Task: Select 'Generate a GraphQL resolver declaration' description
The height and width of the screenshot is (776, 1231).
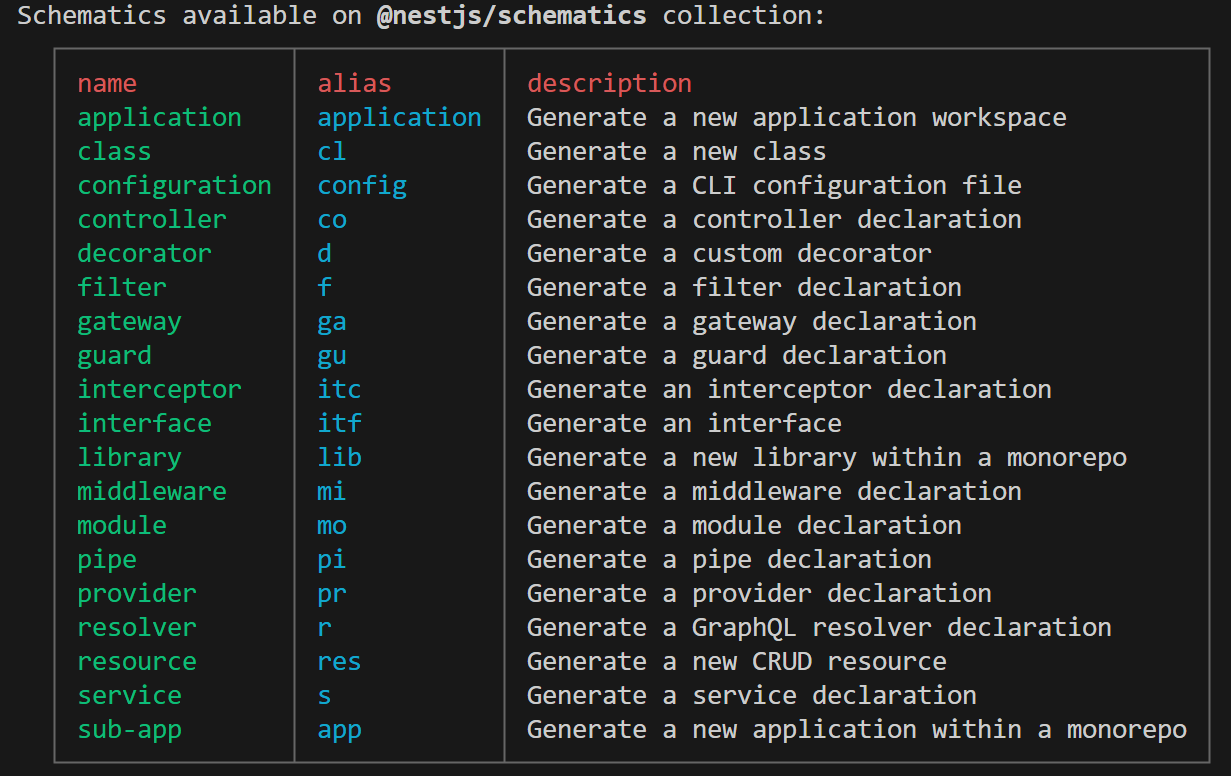Action: 819,628
